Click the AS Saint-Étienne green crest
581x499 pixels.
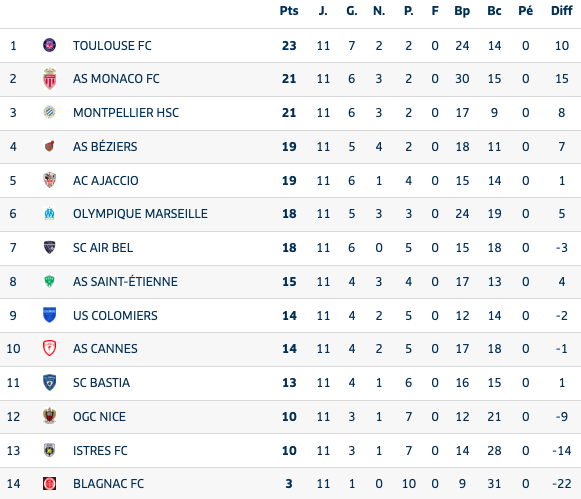point(50,281)
